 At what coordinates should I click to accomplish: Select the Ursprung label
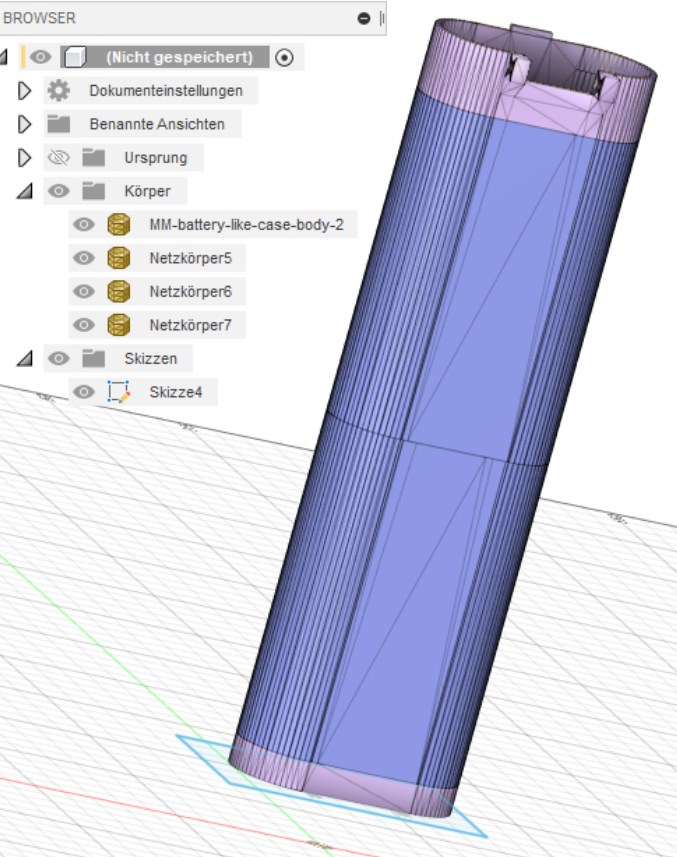(156, 158)
